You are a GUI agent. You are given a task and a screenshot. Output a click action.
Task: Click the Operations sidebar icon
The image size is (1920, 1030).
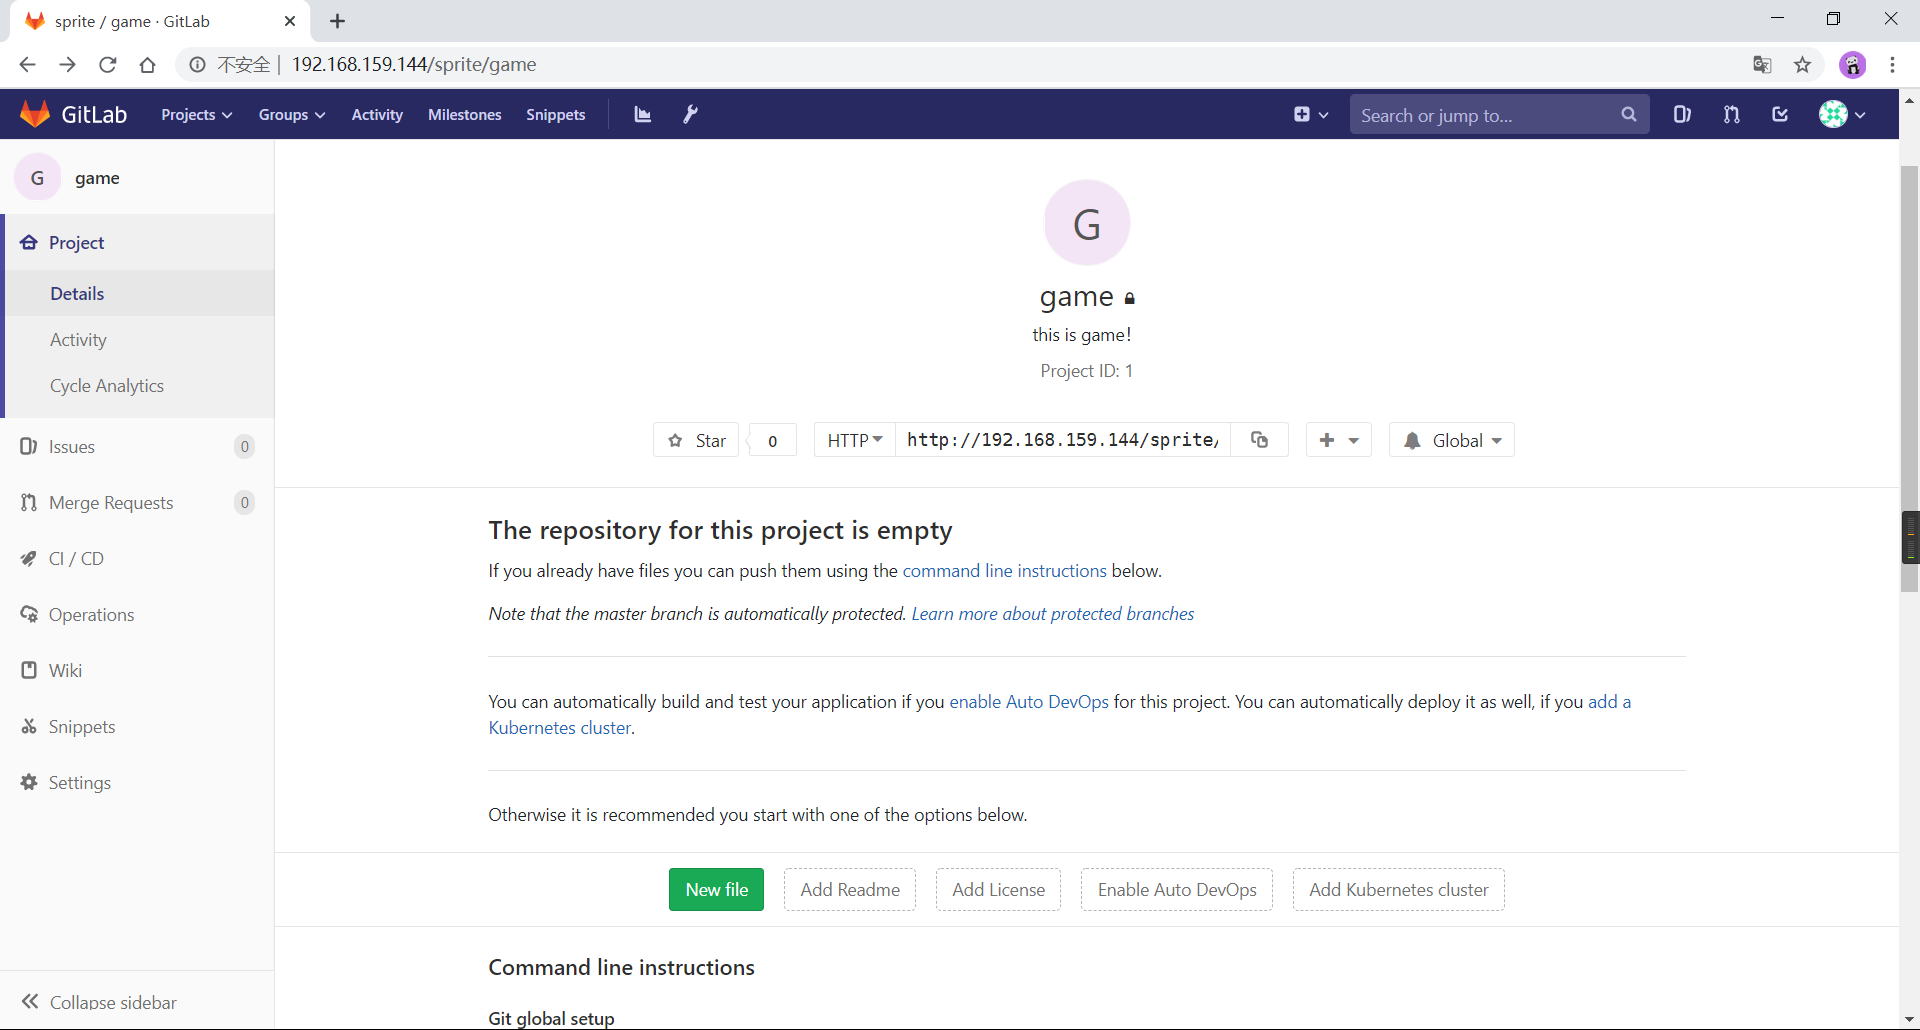pos(29,614)
